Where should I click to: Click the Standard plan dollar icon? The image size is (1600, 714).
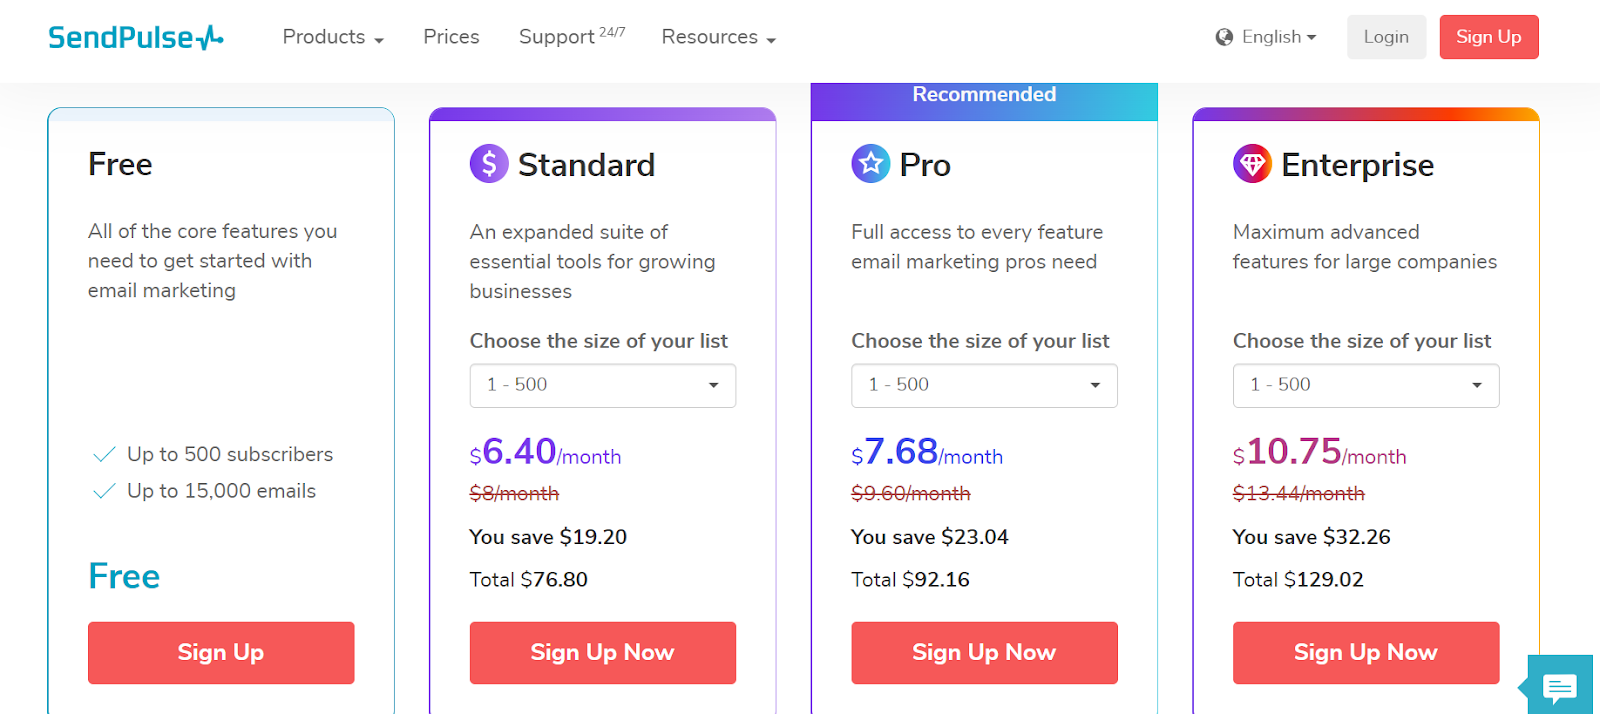point(489,163)
